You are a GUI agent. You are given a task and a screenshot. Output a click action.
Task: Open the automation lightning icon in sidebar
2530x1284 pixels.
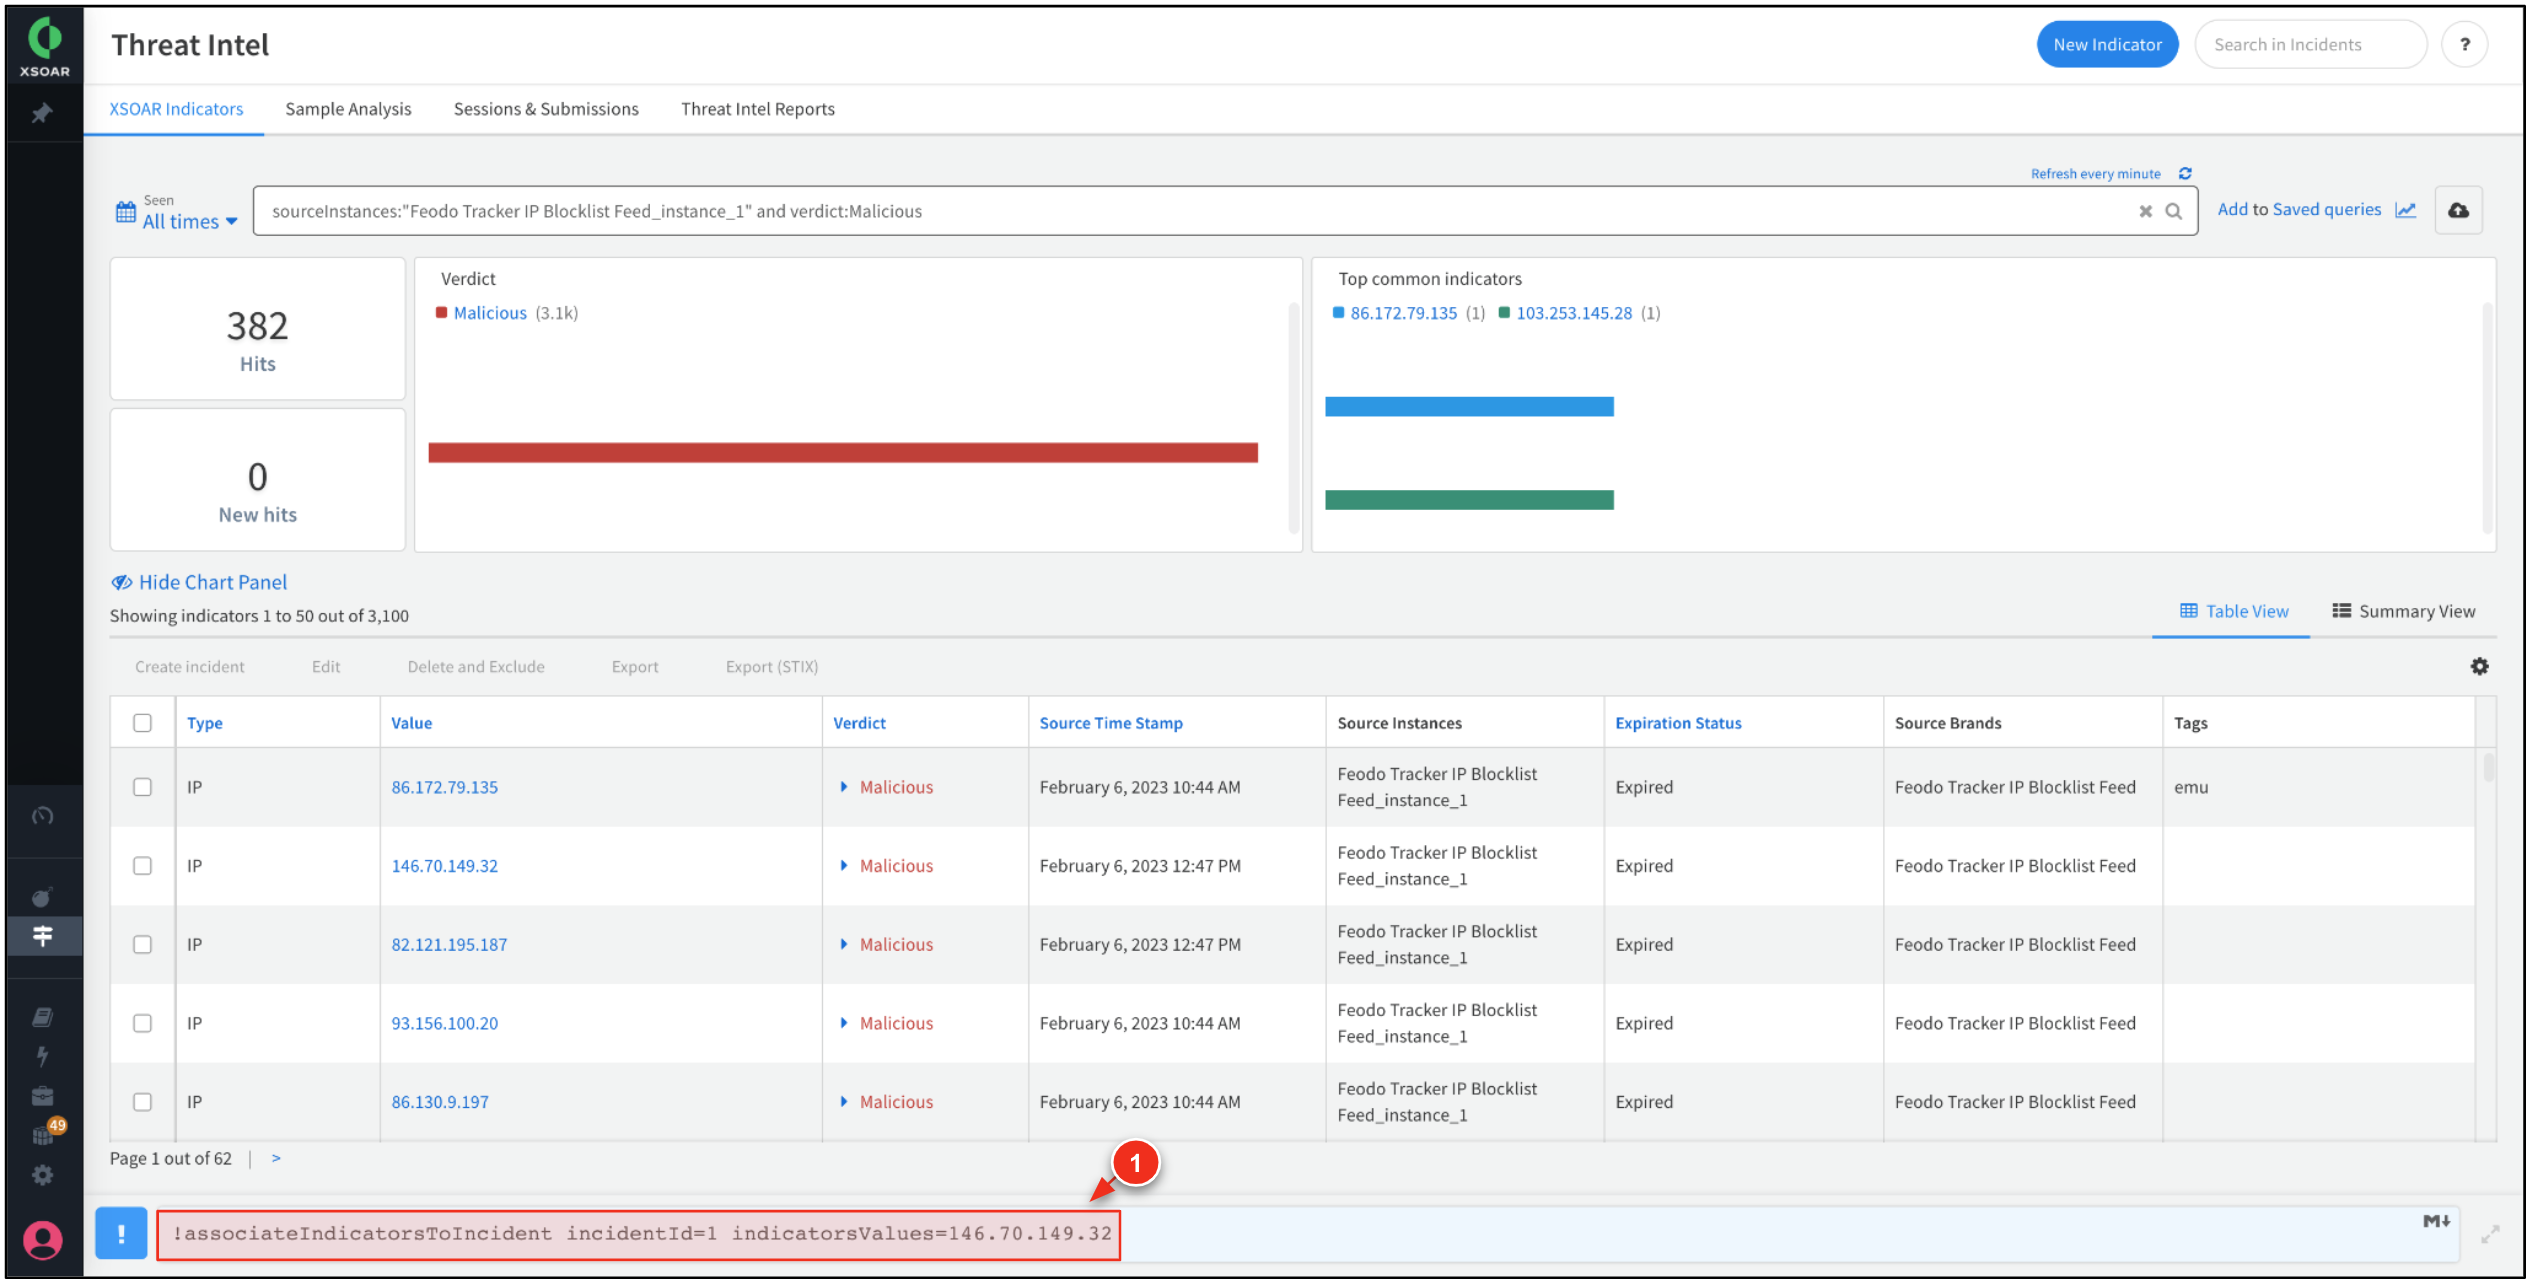42,1056
